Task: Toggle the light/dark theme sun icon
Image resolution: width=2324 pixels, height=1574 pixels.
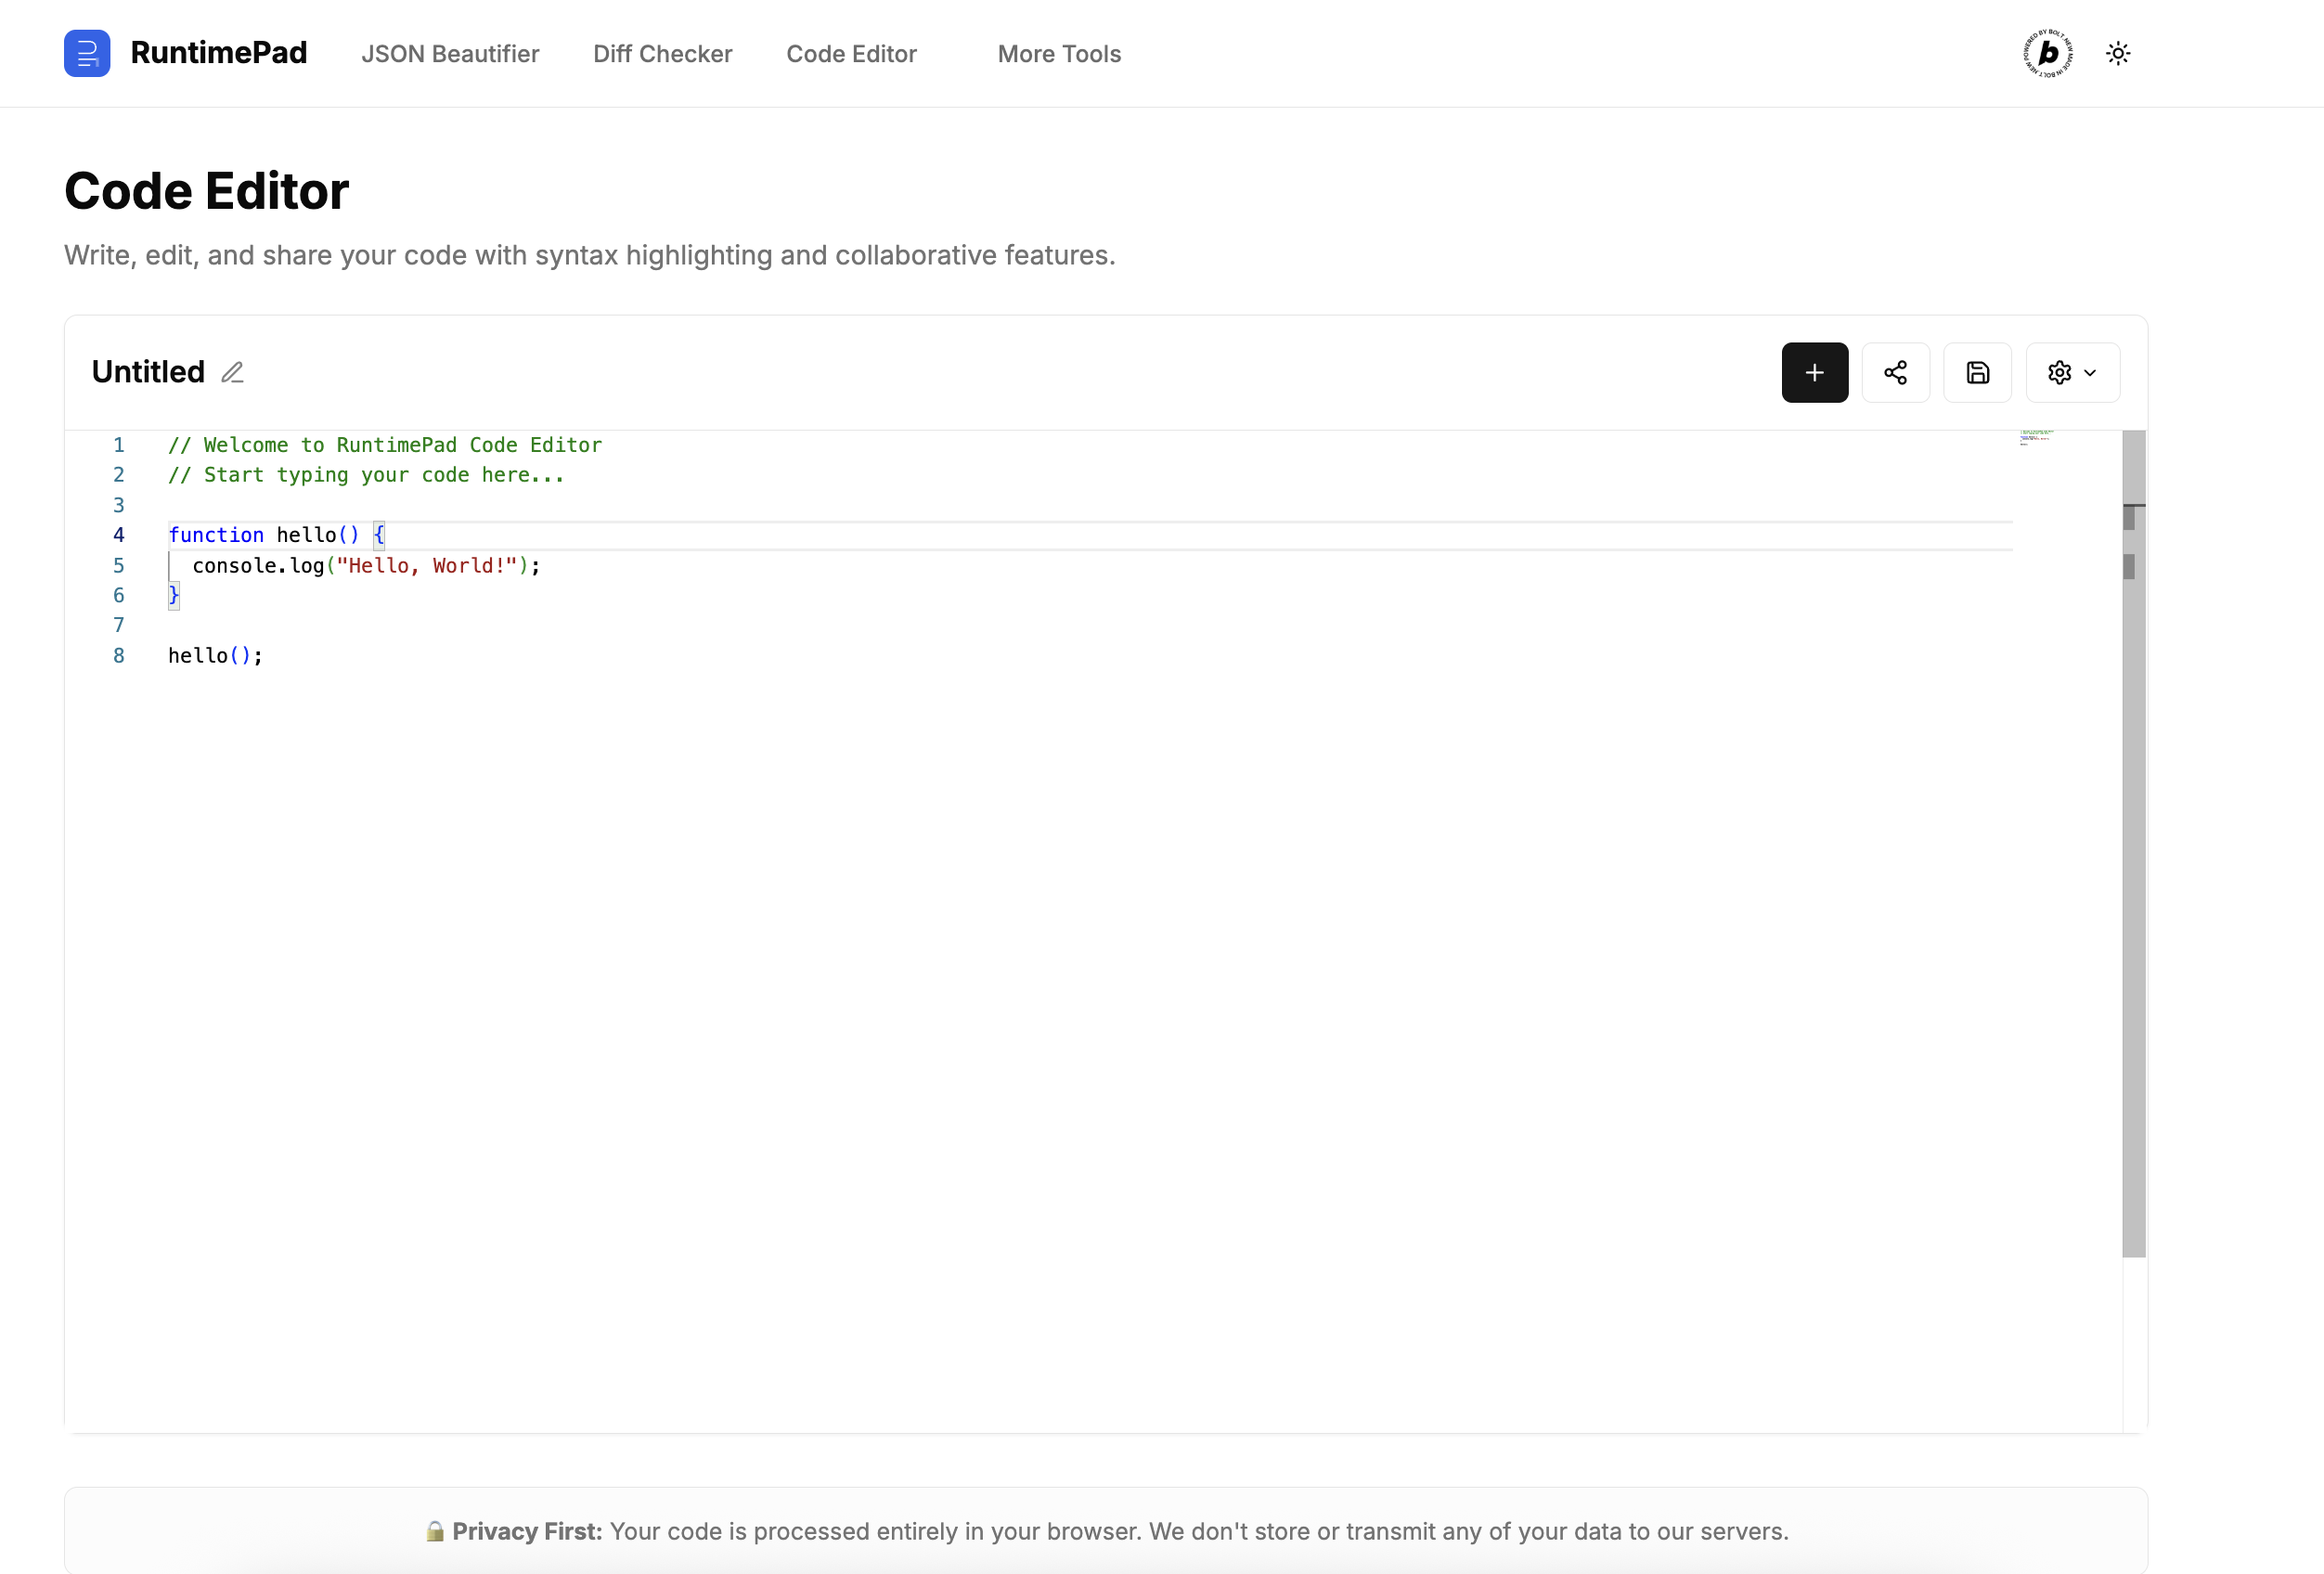Action: pos(2117,53)
